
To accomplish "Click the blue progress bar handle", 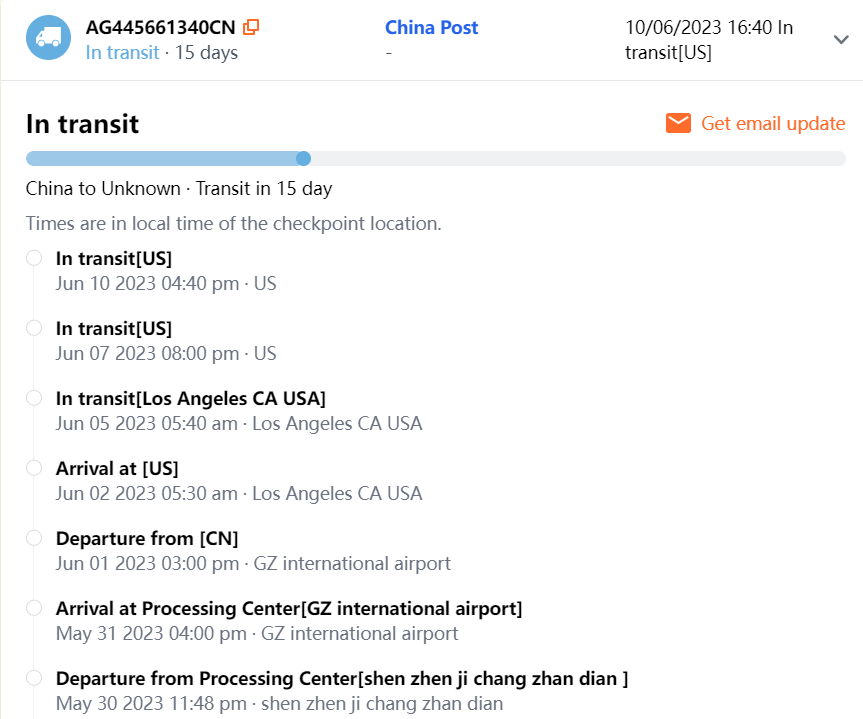I will (x=304, y=158).
